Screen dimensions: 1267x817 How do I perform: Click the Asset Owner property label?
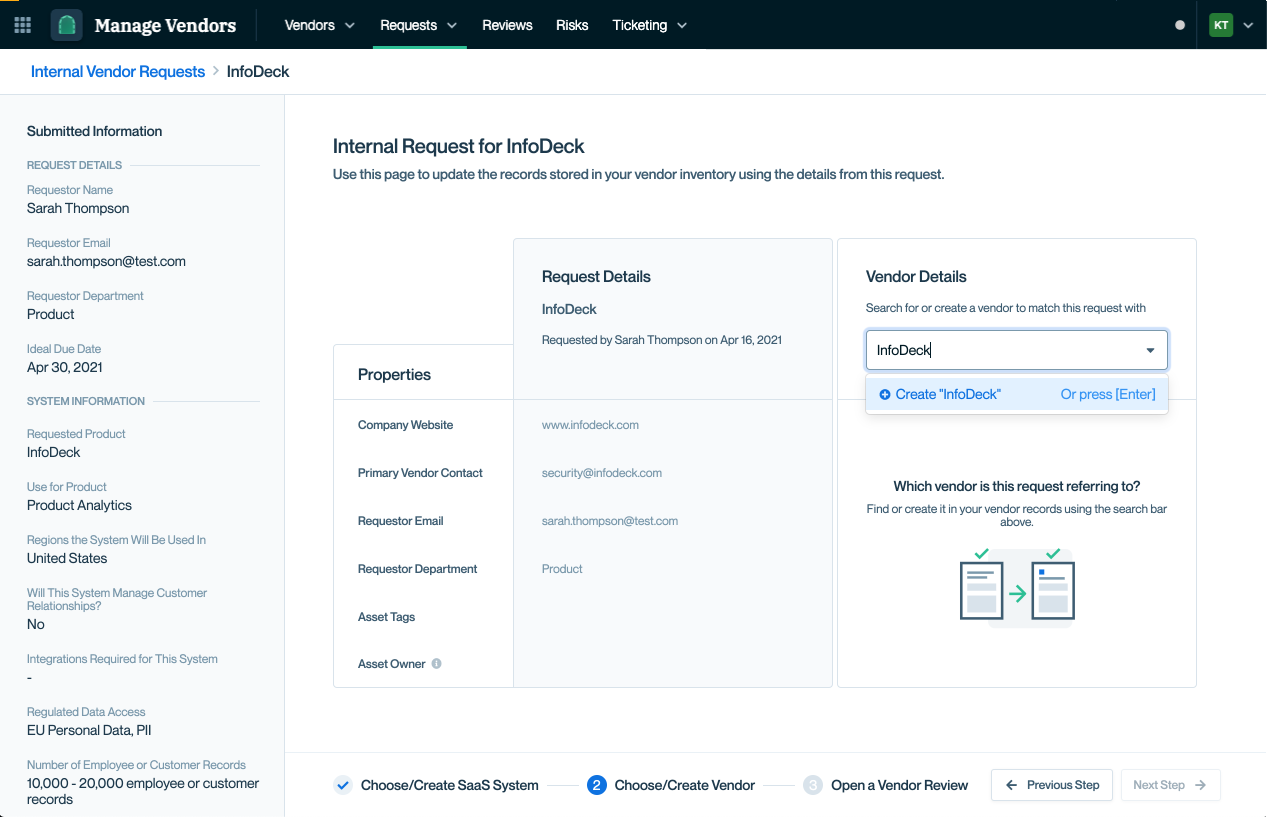tap(392, 664)
